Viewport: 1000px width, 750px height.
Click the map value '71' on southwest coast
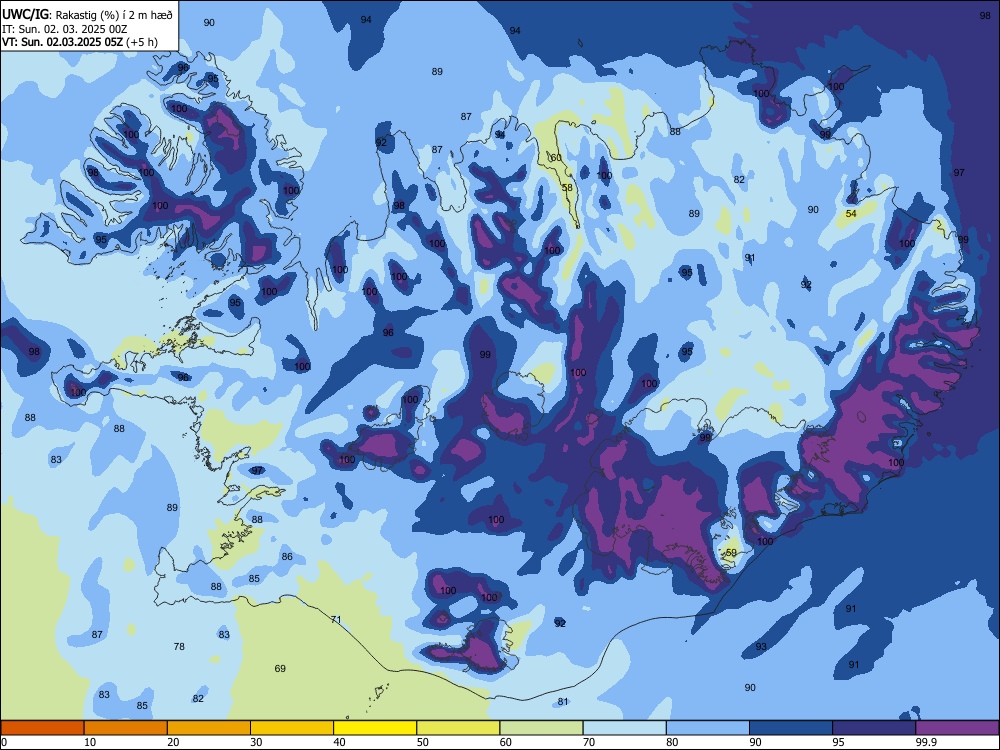point(336,619)
